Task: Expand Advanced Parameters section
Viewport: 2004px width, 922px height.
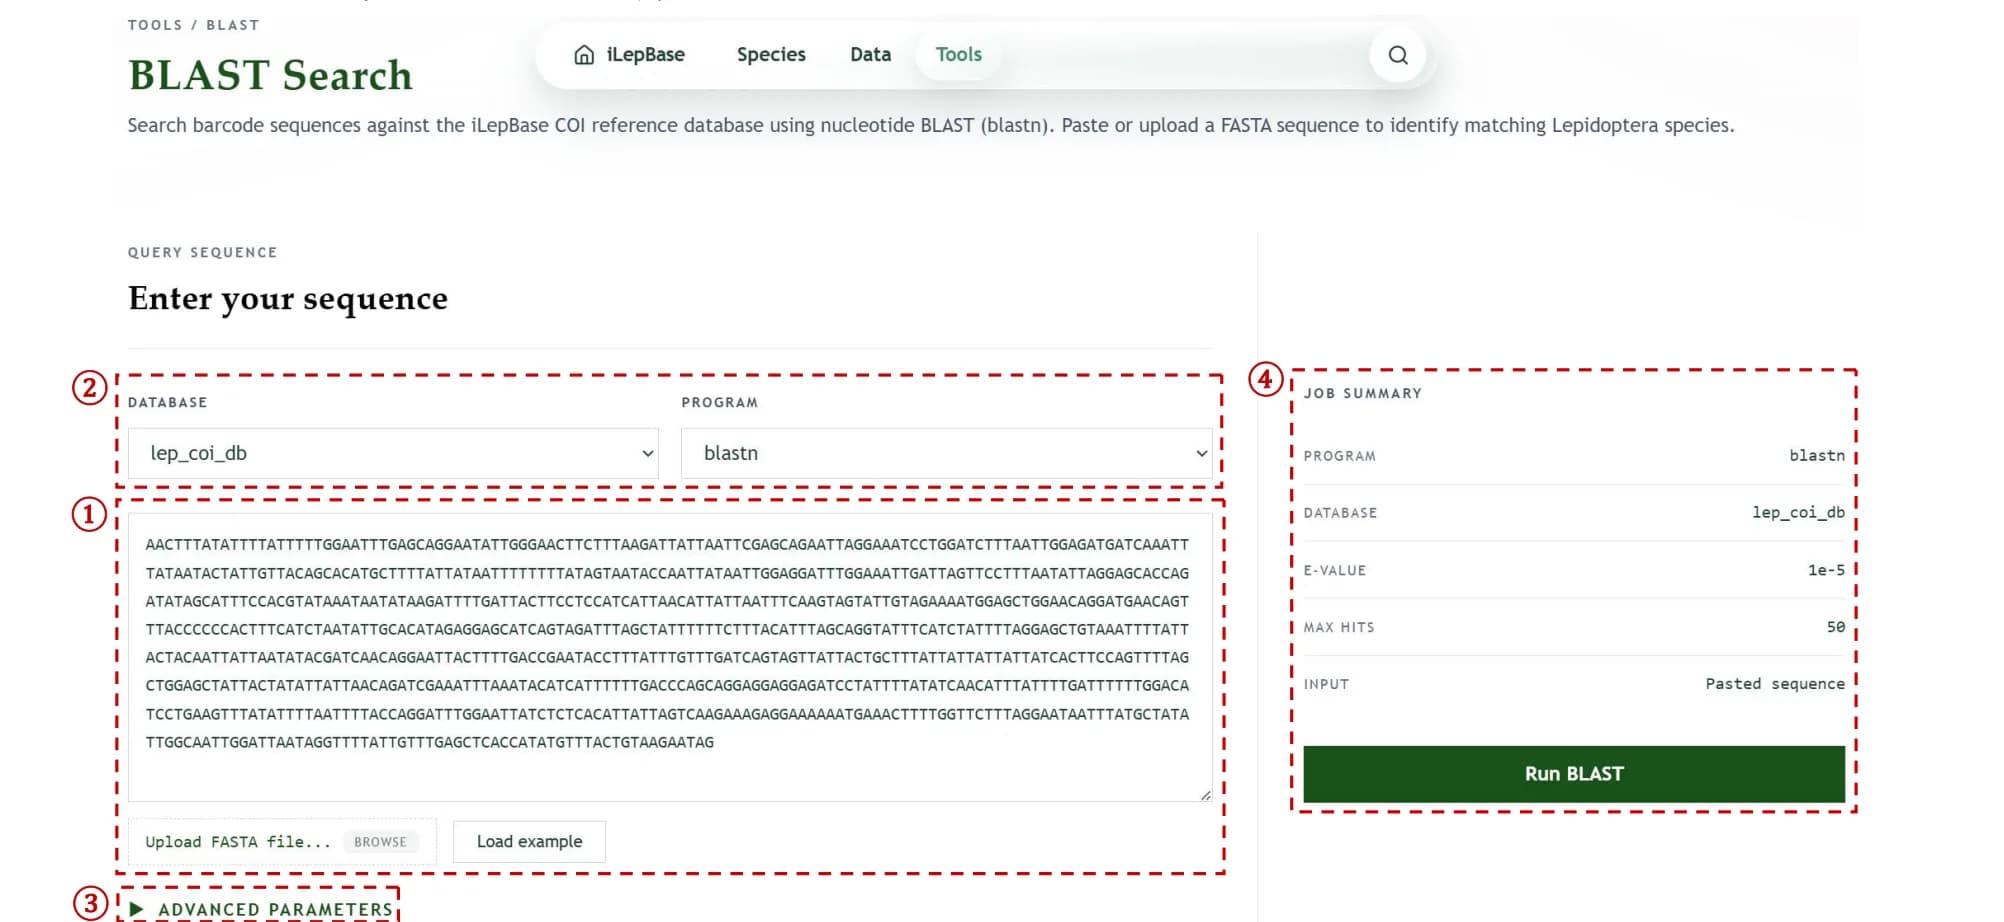Action: click(262, 909)
